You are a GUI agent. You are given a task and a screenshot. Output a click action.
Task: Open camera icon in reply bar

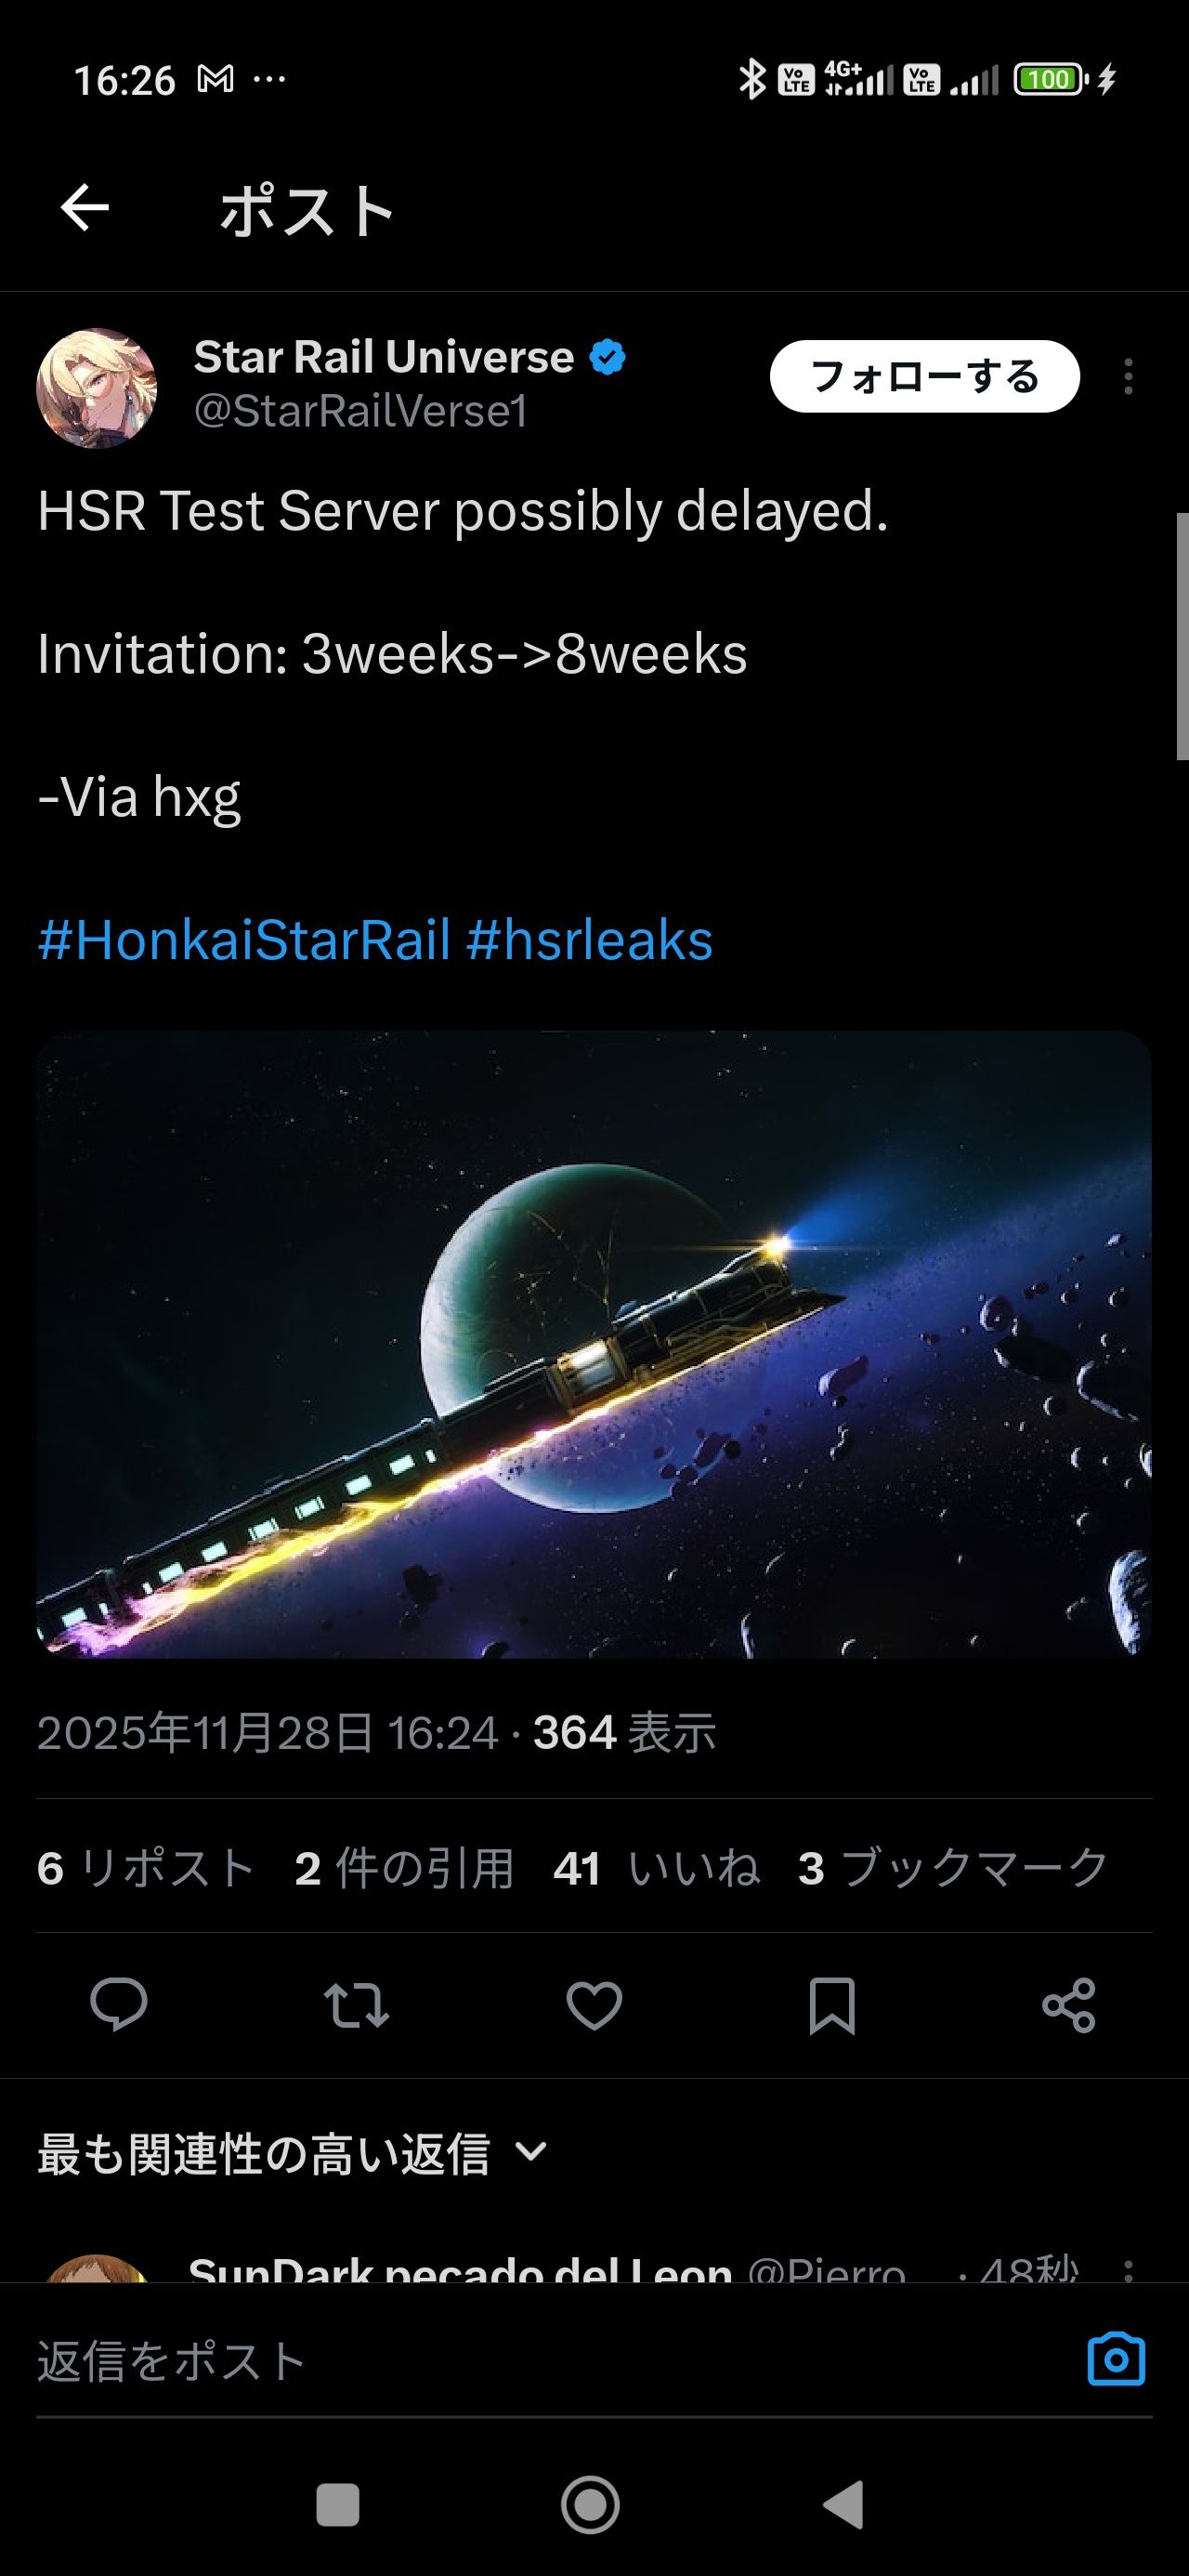click(x=1116, y=2359)
